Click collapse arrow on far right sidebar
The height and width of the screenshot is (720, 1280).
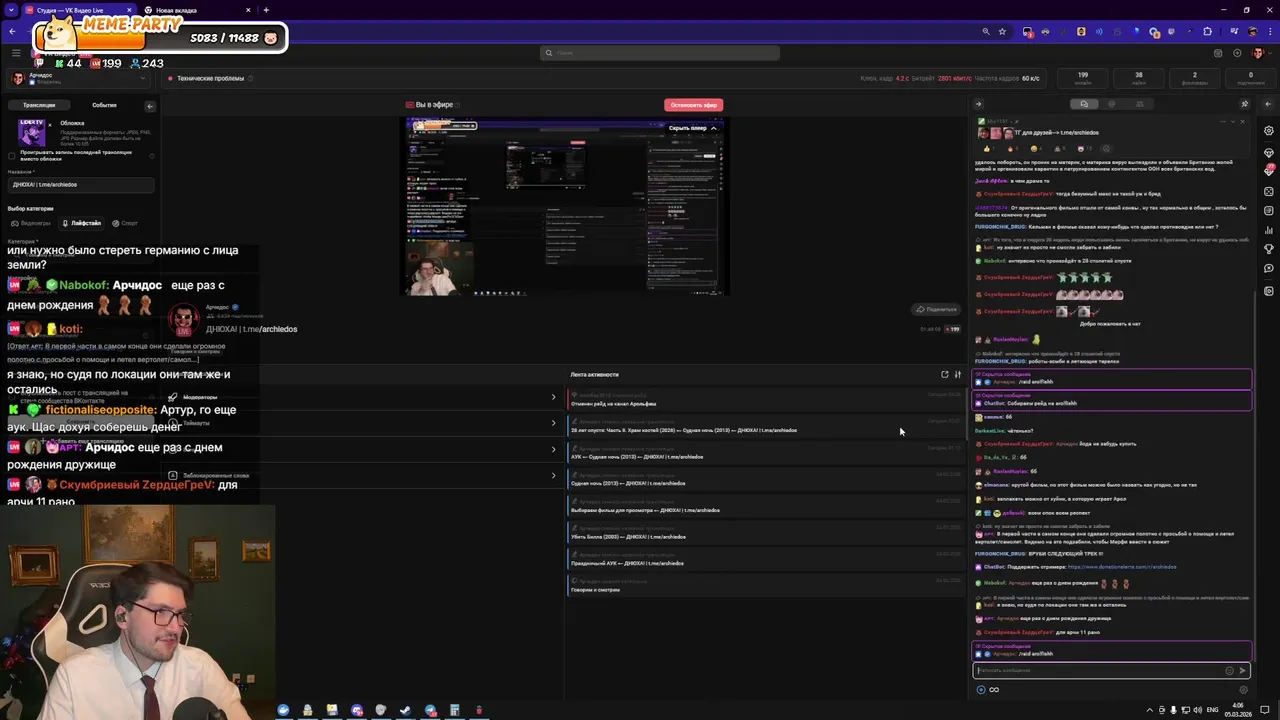[1269, 104]
